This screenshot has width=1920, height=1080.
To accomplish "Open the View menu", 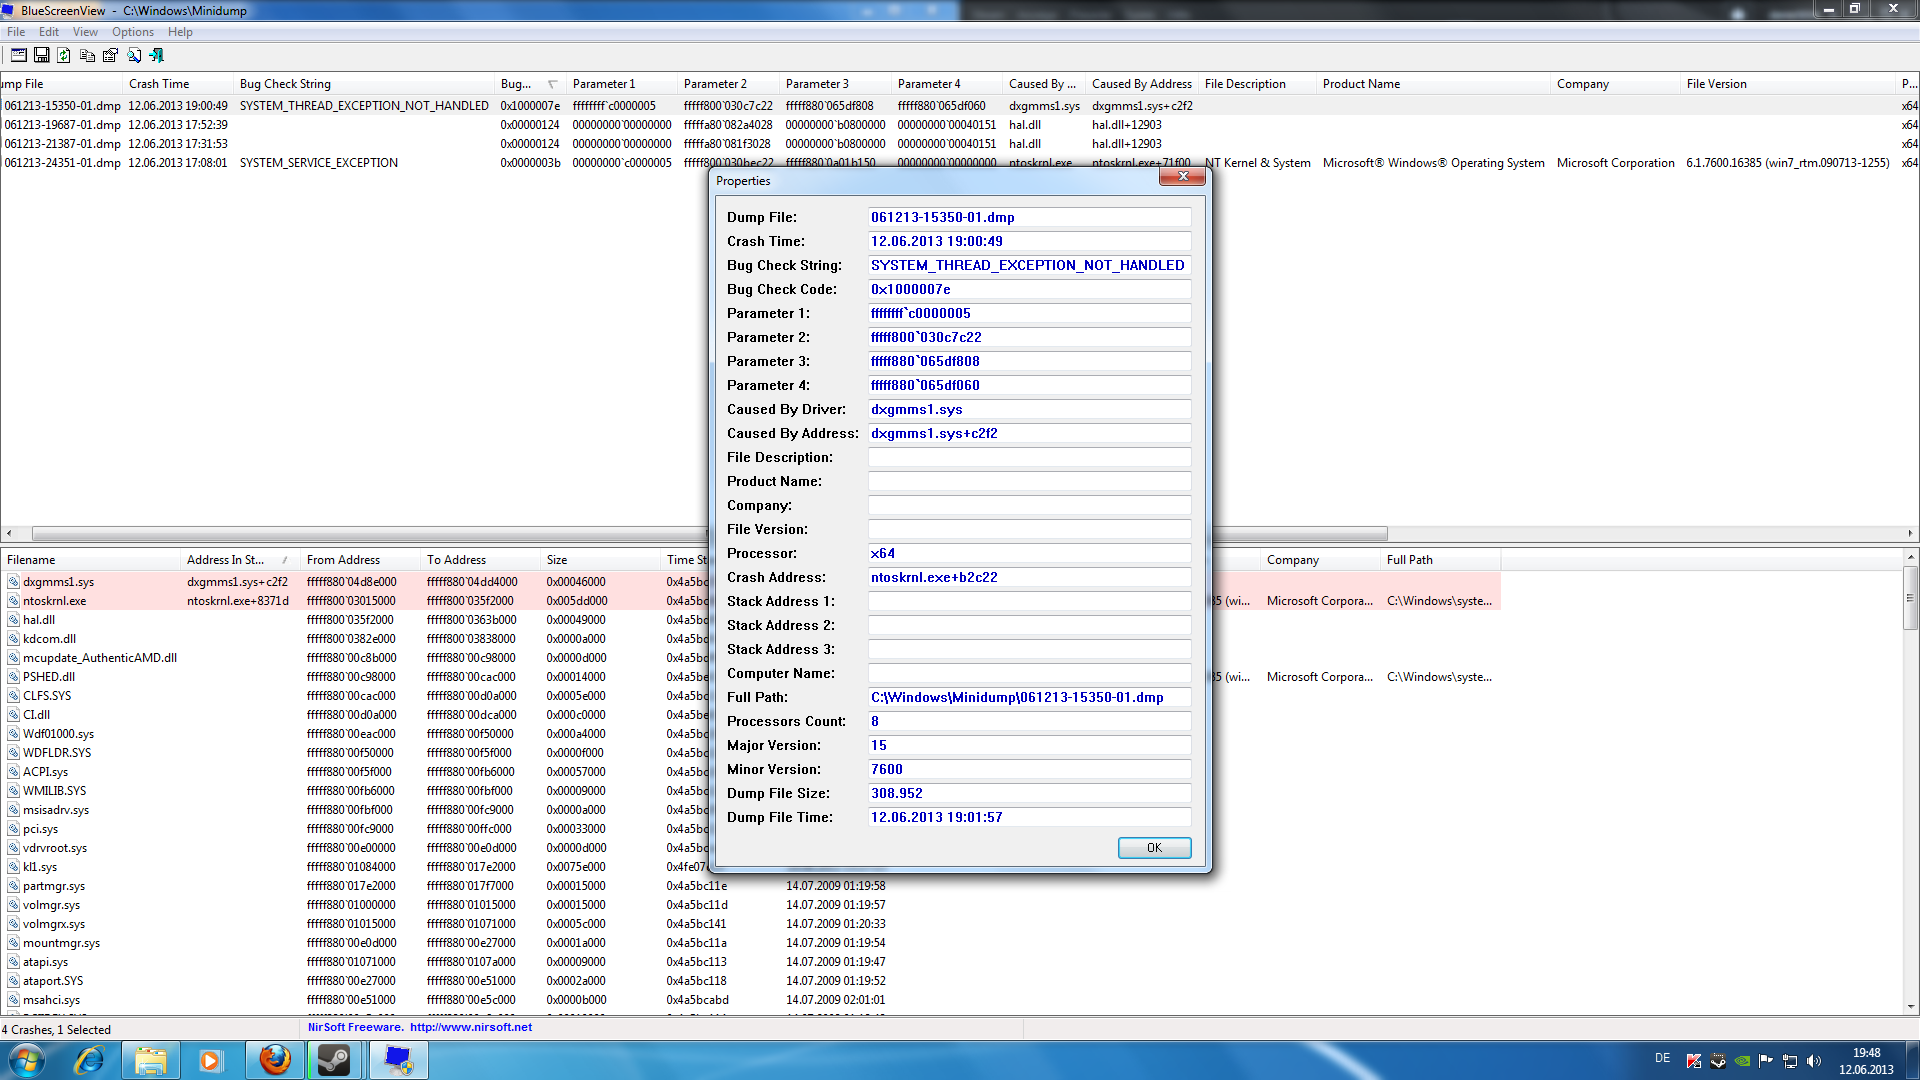I will pos(85,32).
